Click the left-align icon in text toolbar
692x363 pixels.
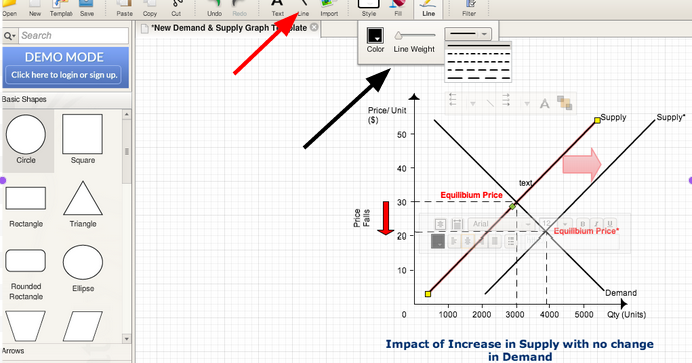454,241
